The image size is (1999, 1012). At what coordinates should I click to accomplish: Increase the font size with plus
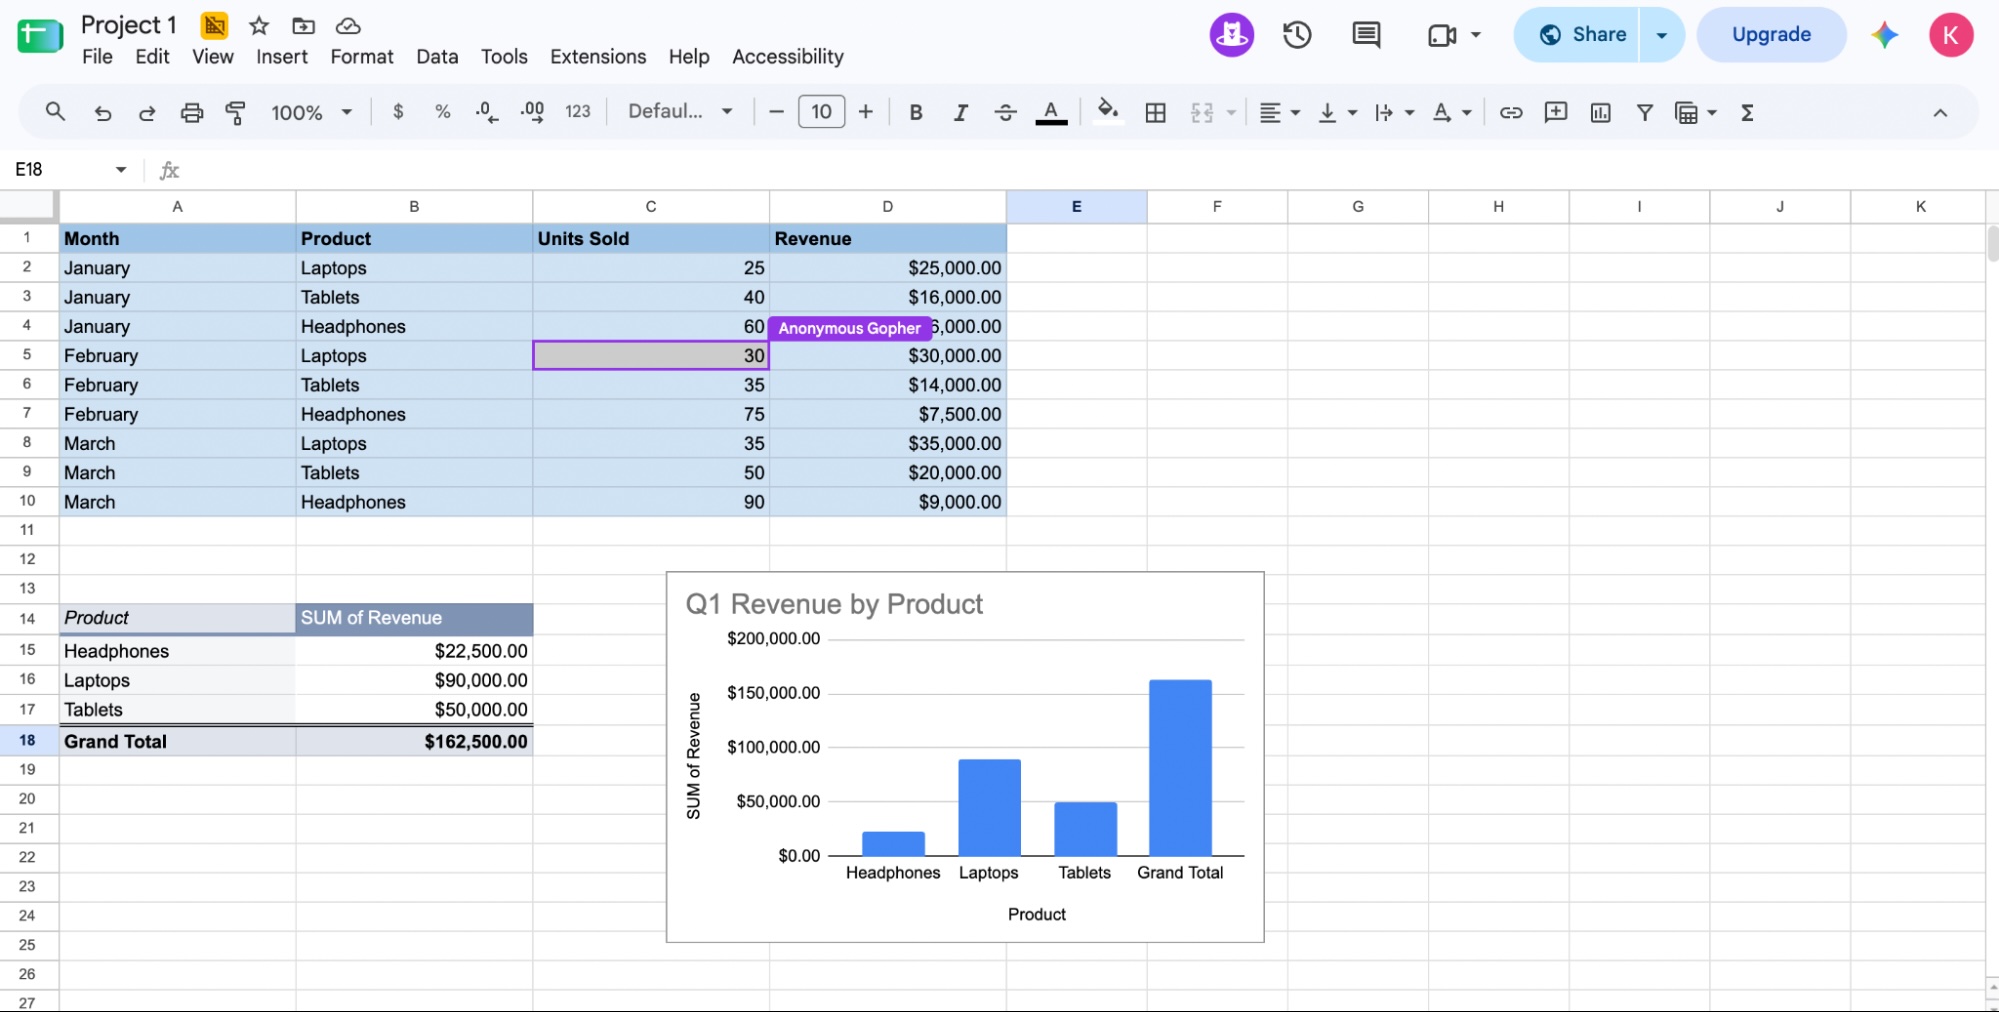click(866, 112)
